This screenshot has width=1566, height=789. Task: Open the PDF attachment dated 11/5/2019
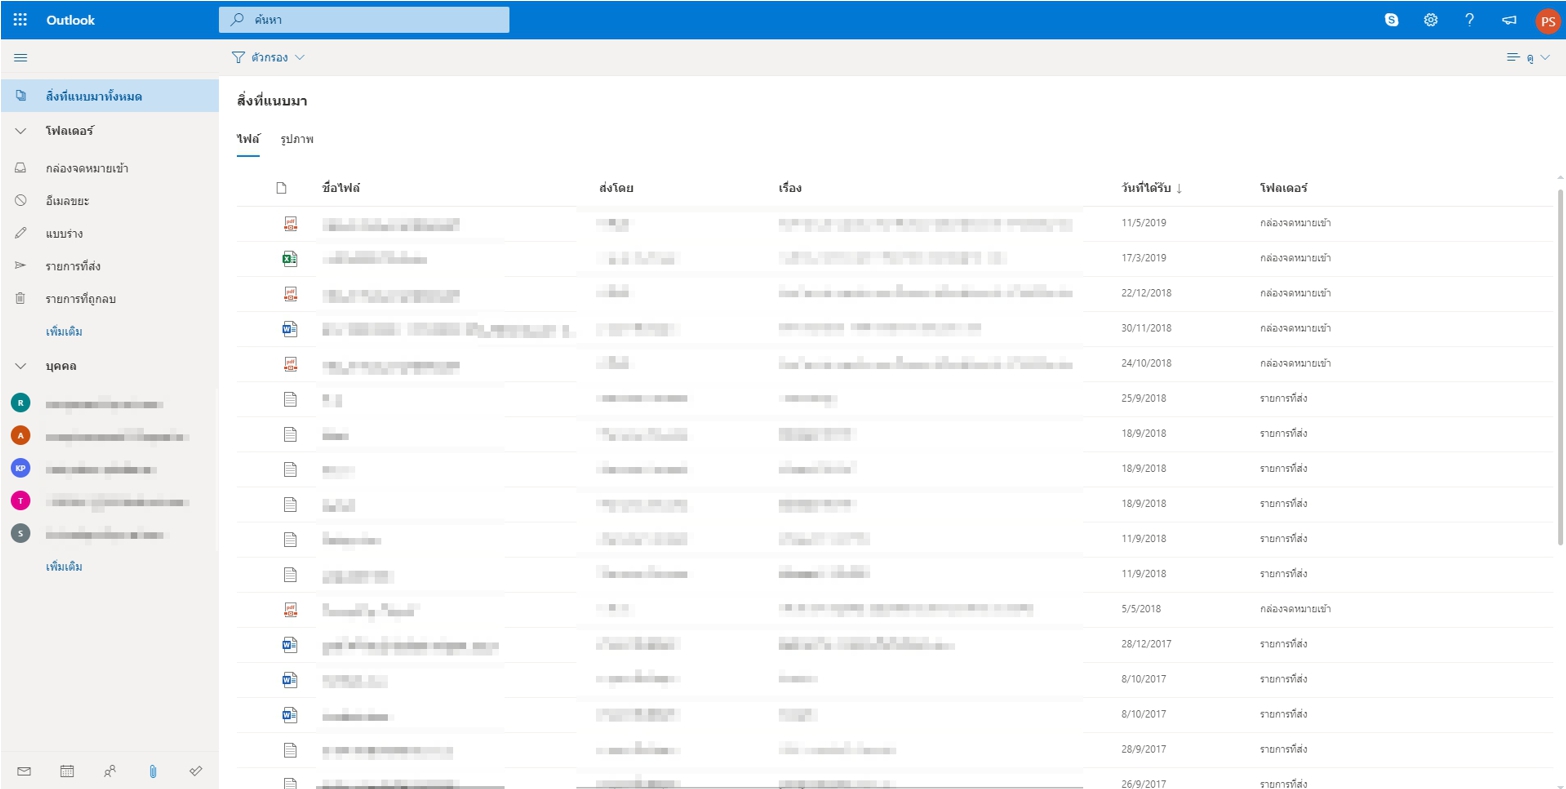(x=290, y=224)
